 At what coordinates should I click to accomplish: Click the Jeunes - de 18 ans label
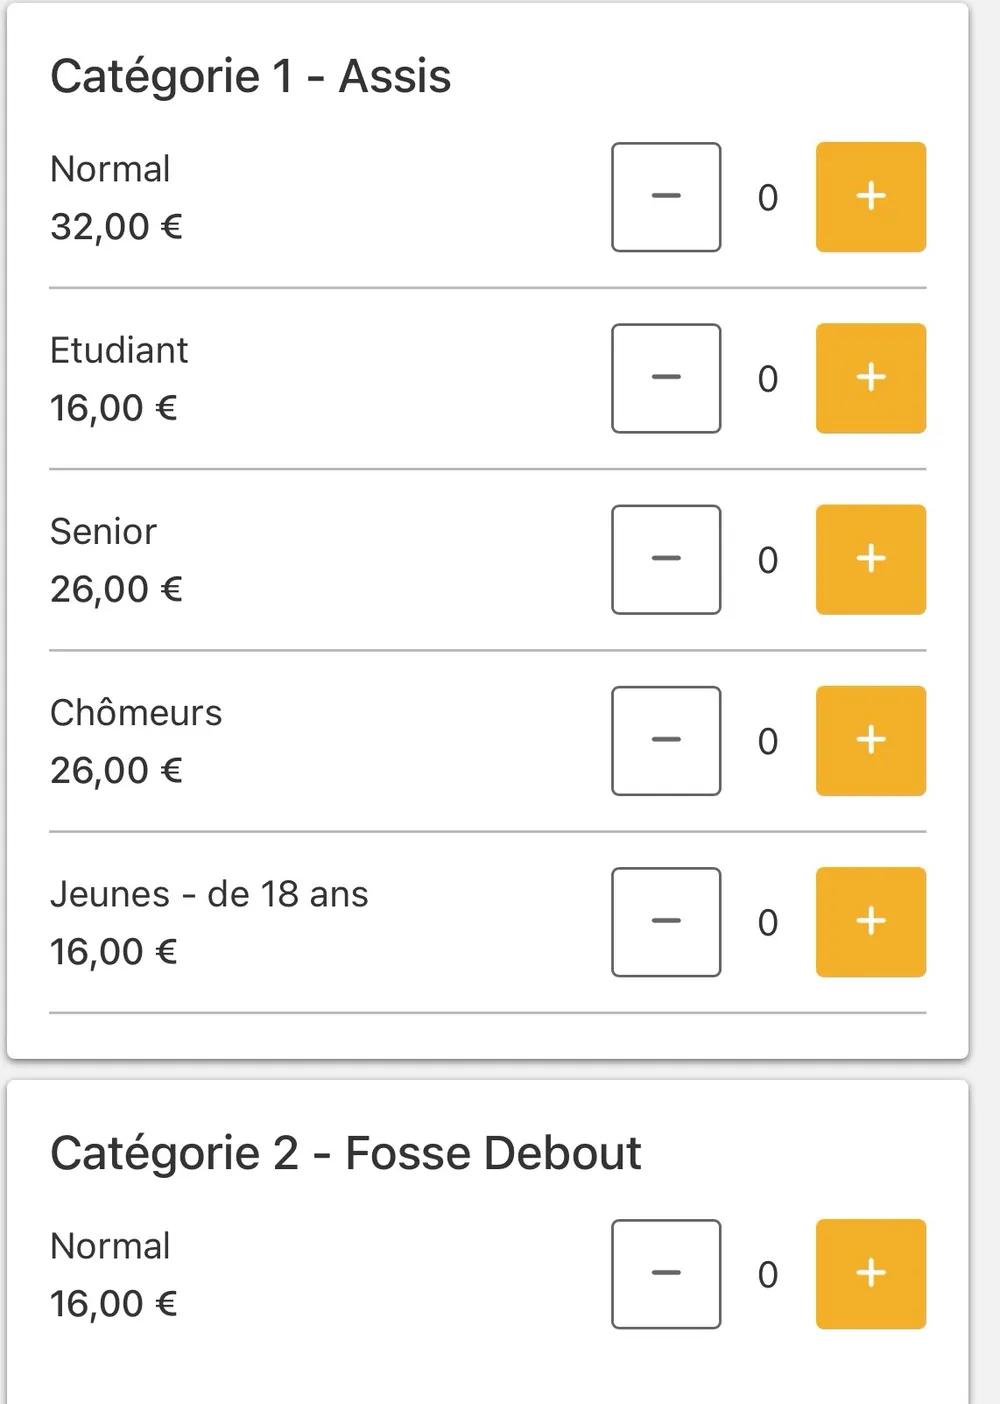pyautogui.click(x=209, y=894)
